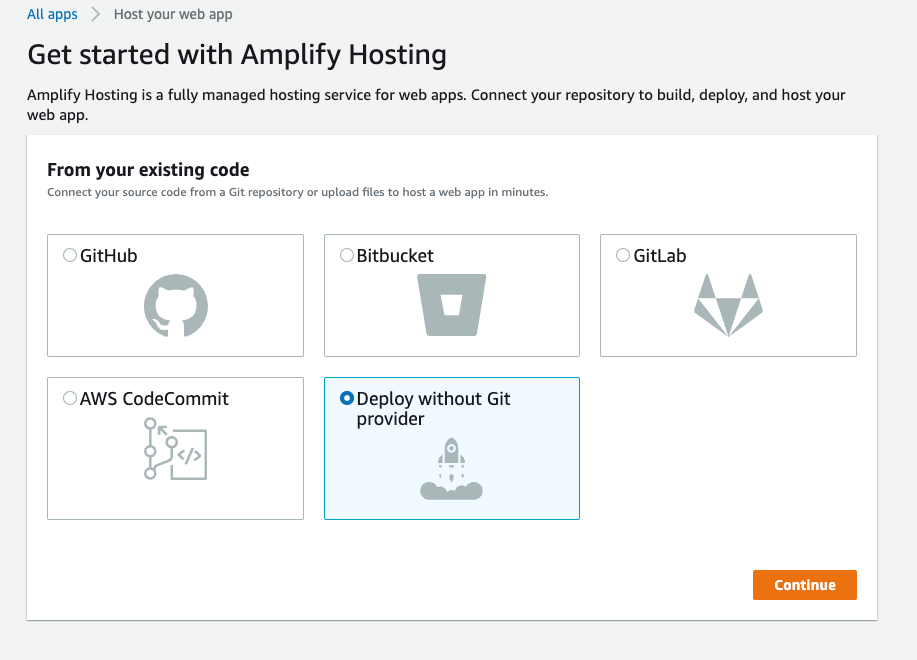Select the AWS CodeCommit radio button
The image size is (917, 660).
70,398
